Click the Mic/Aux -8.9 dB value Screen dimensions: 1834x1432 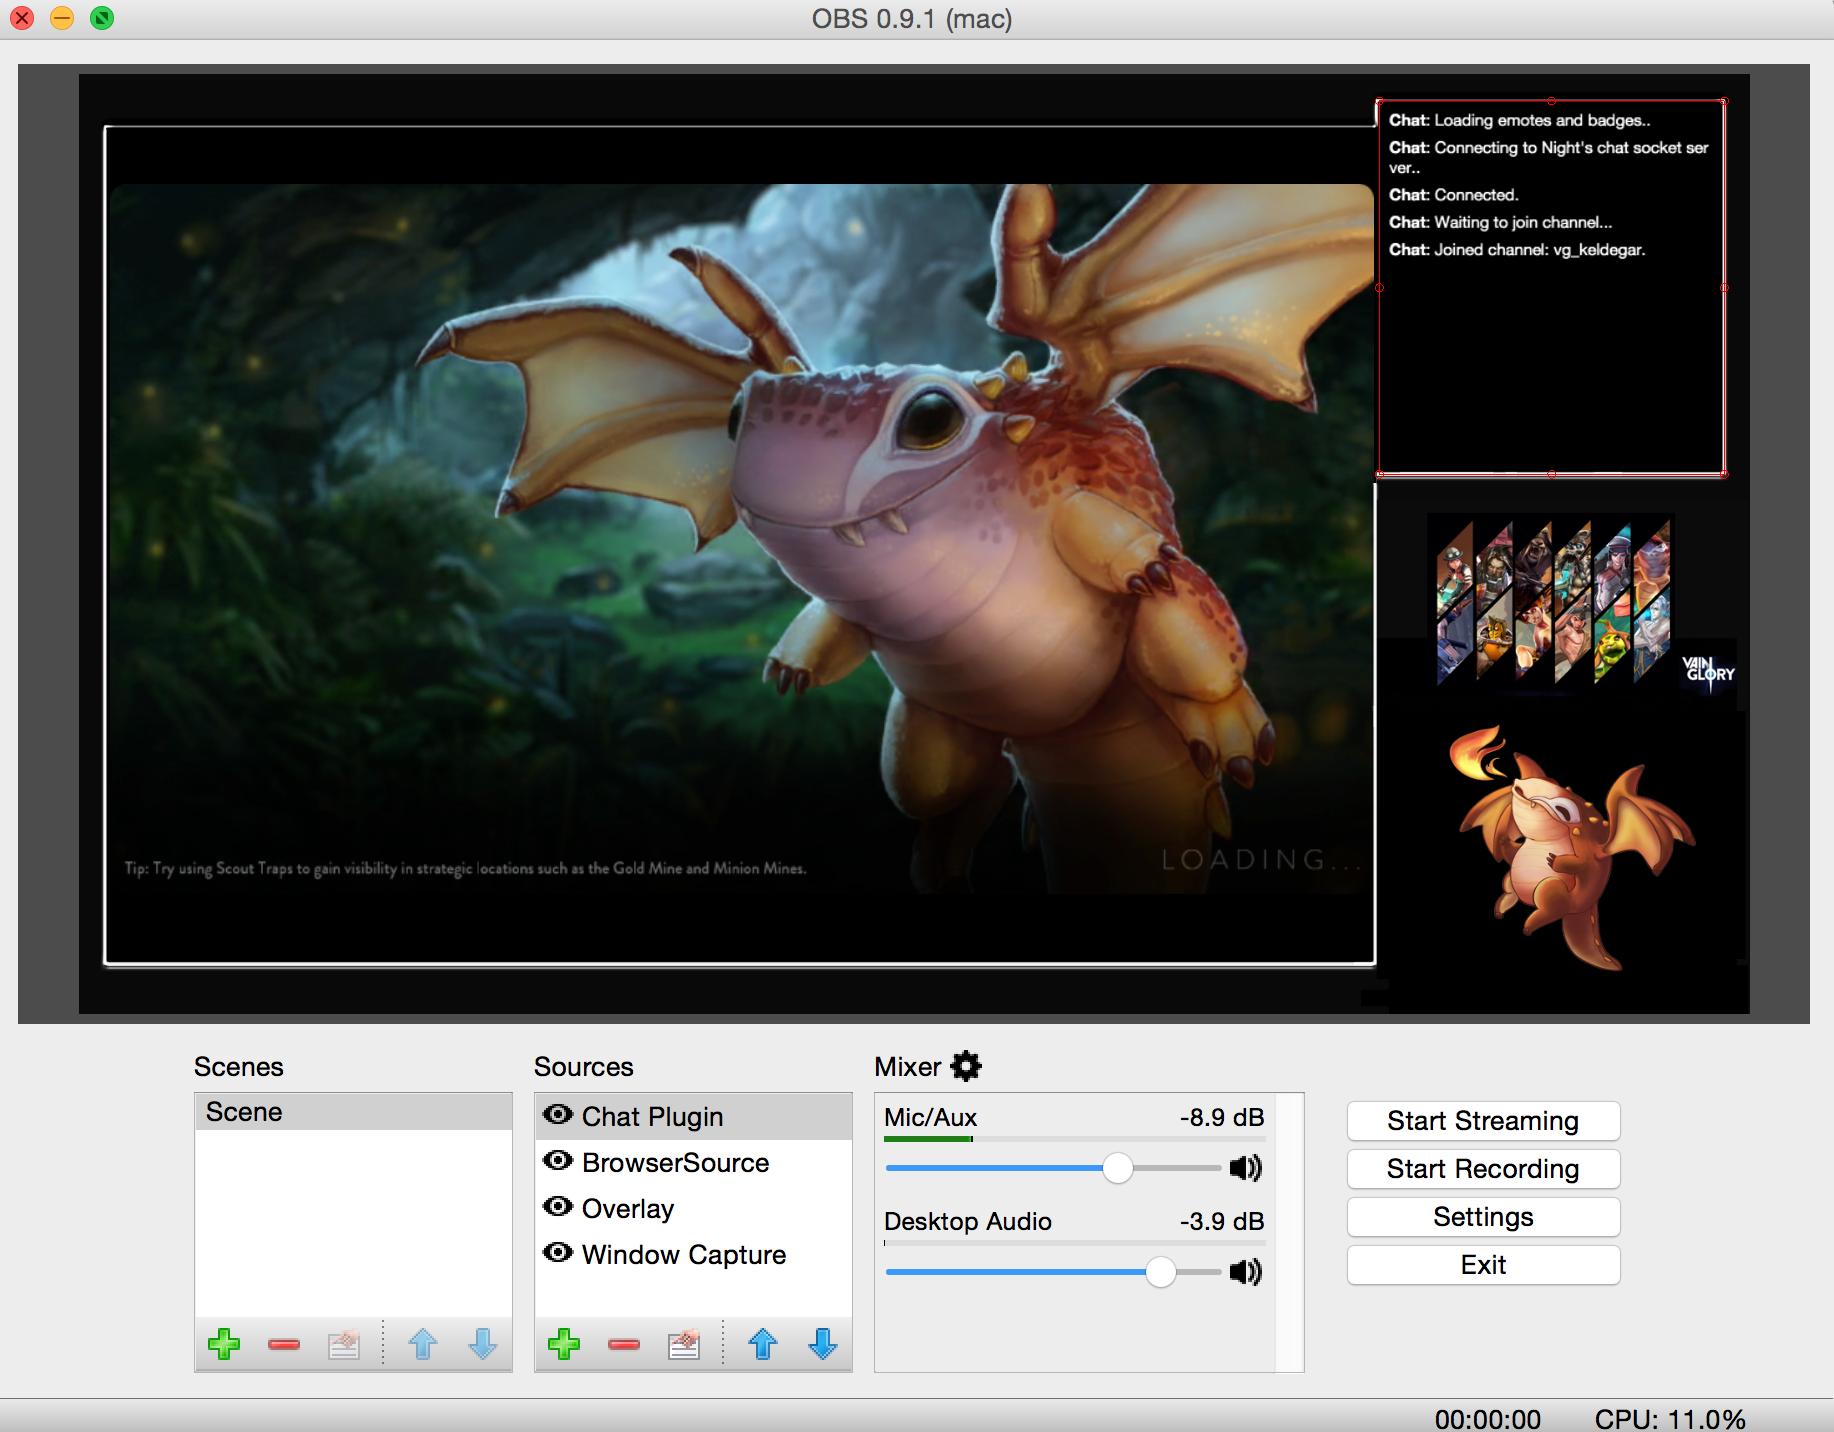[1222, 1117]
